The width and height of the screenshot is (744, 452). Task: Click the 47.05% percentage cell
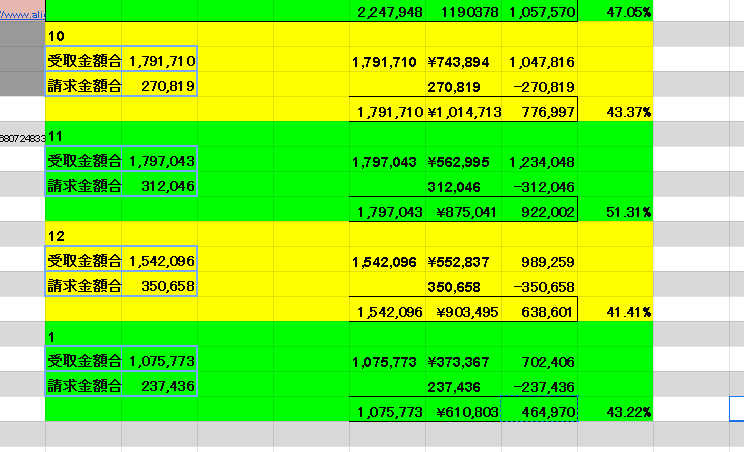tap(615, 11)
